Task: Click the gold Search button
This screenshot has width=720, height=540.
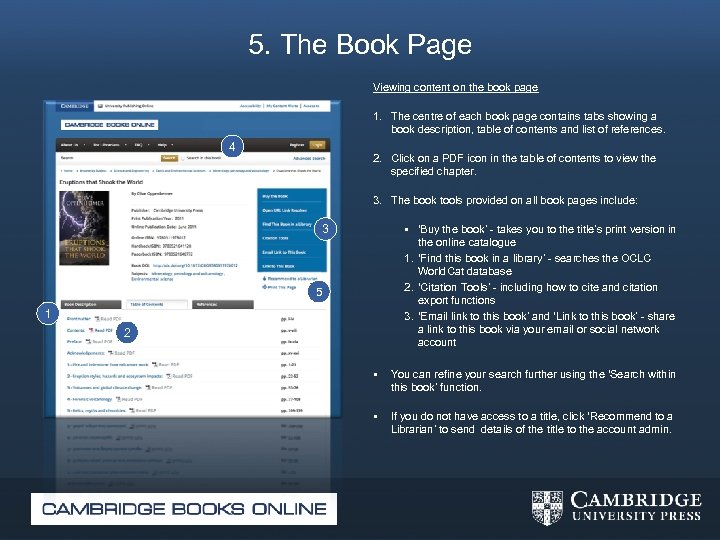Action: [x=169, y=158]
